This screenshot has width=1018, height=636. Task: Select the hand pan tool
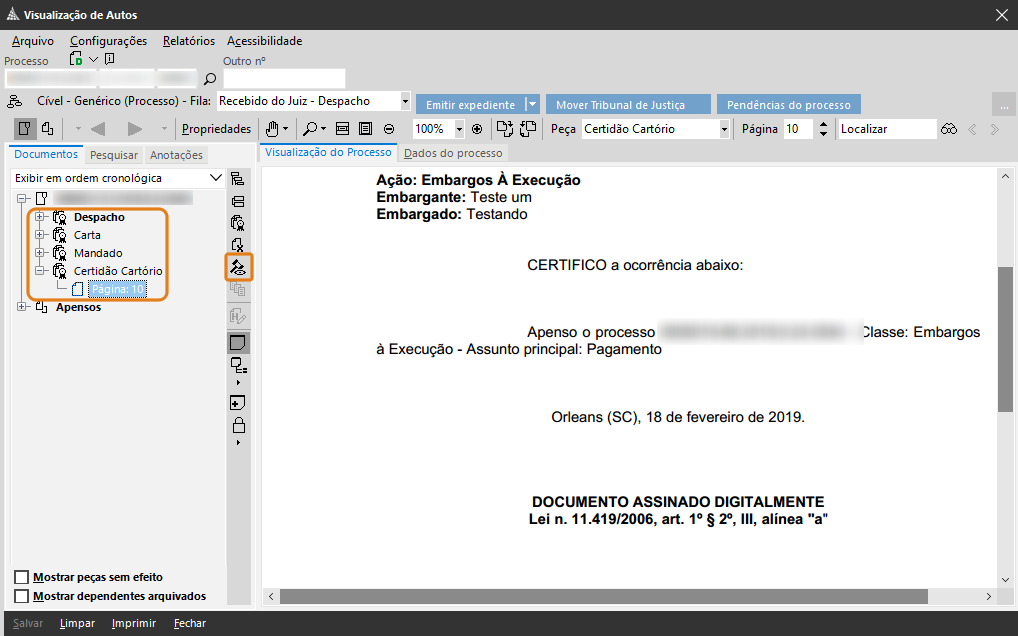pos(271,129)
